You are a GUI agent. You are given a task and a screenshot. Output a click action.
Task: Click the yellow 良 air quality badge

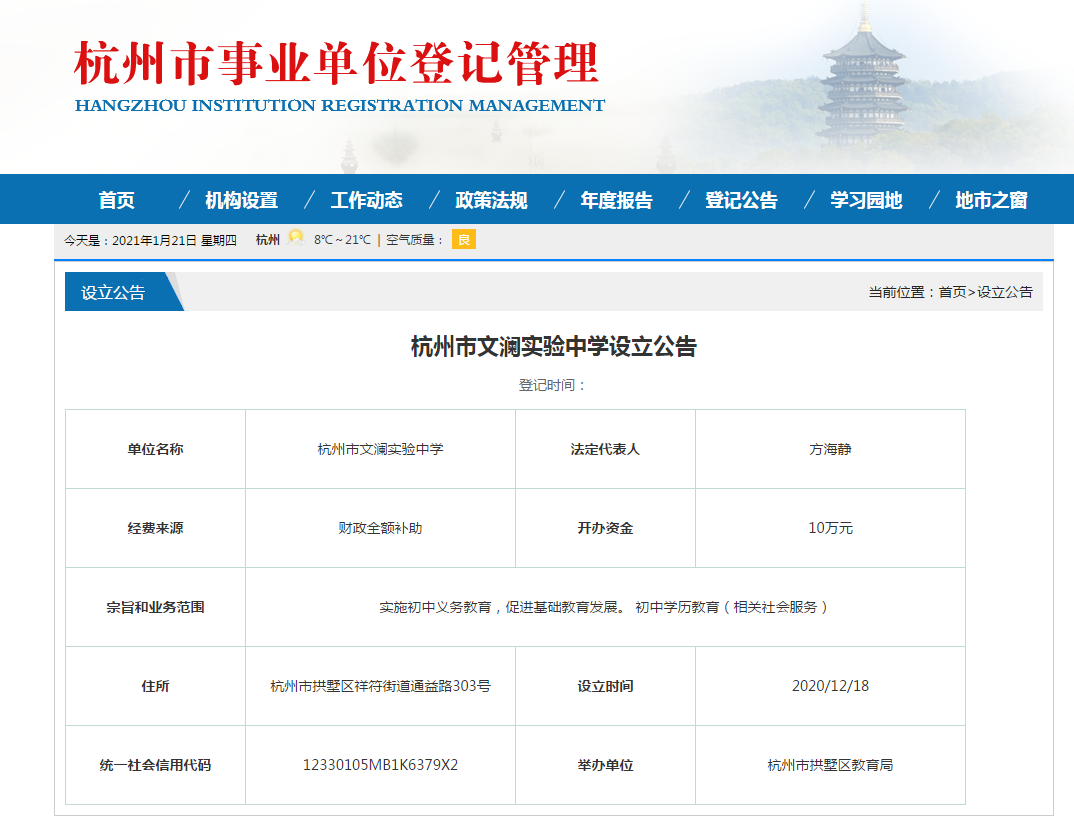pyautogui.click(x=464, y=240)
